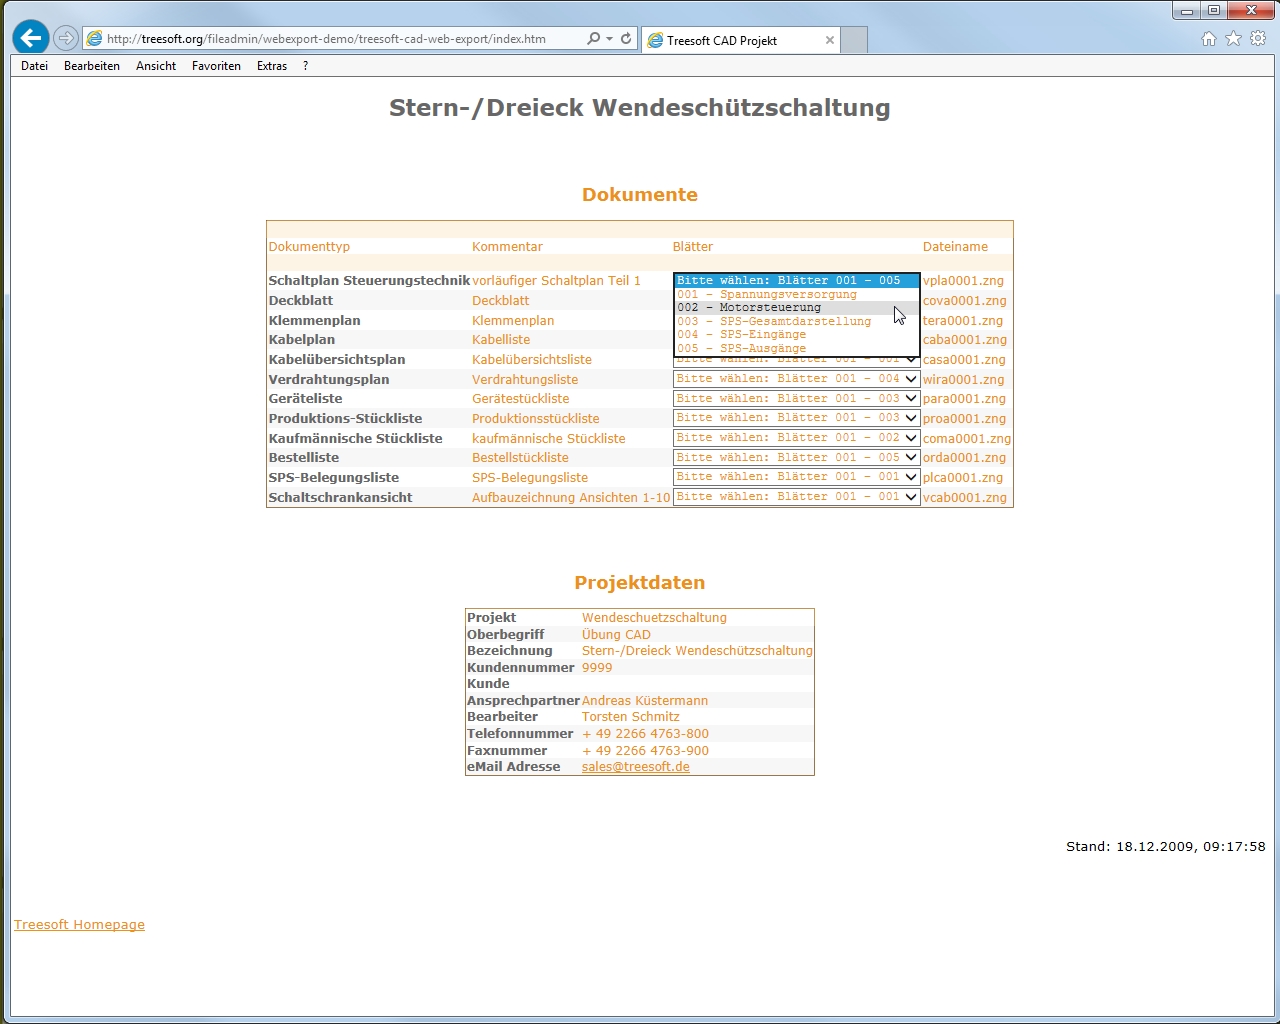Image resolution: width=1280 pixels, height=1024 pixels.
Task: Expand Blätter dropdown for Verdrahtungsplan row
Action: (796, 379)
